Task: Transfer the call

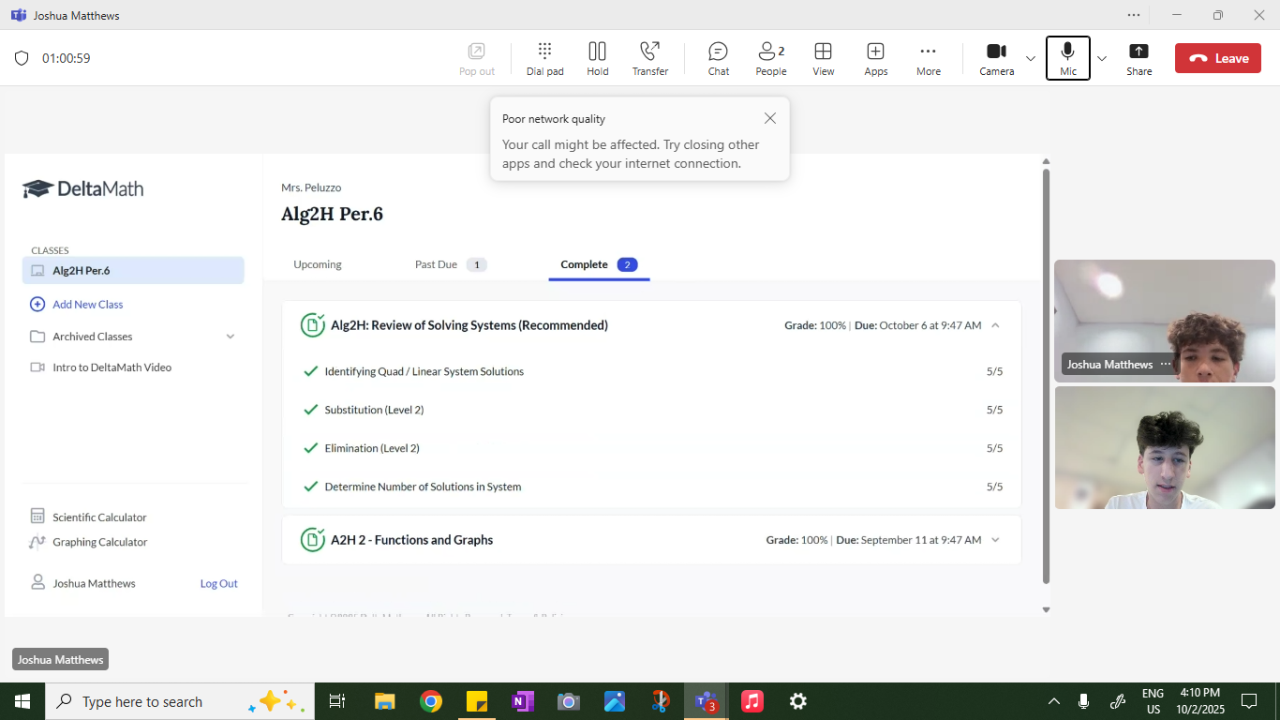Action: (x=650, y=58)
